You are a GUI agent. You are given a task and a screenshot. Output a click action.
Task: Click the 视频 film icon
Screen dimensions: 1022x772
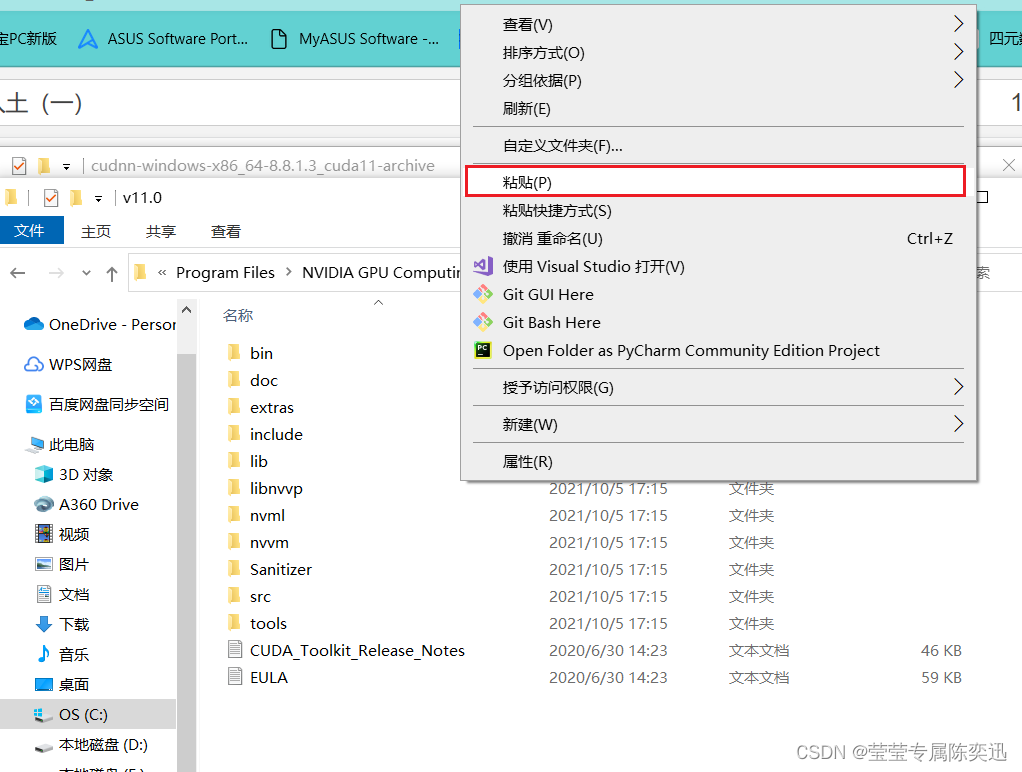44,534
